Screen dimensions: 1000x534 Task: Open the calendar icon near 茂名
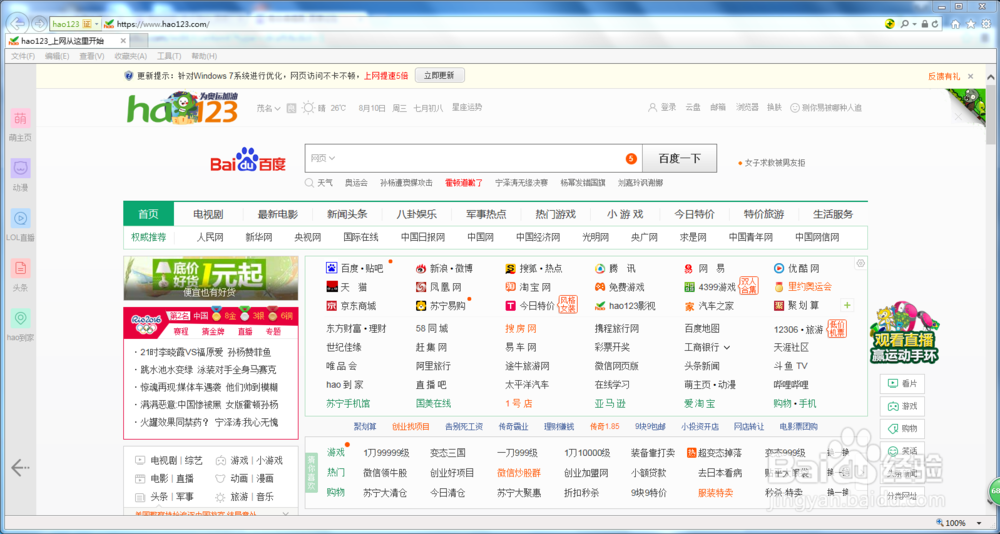pos(291,108)
